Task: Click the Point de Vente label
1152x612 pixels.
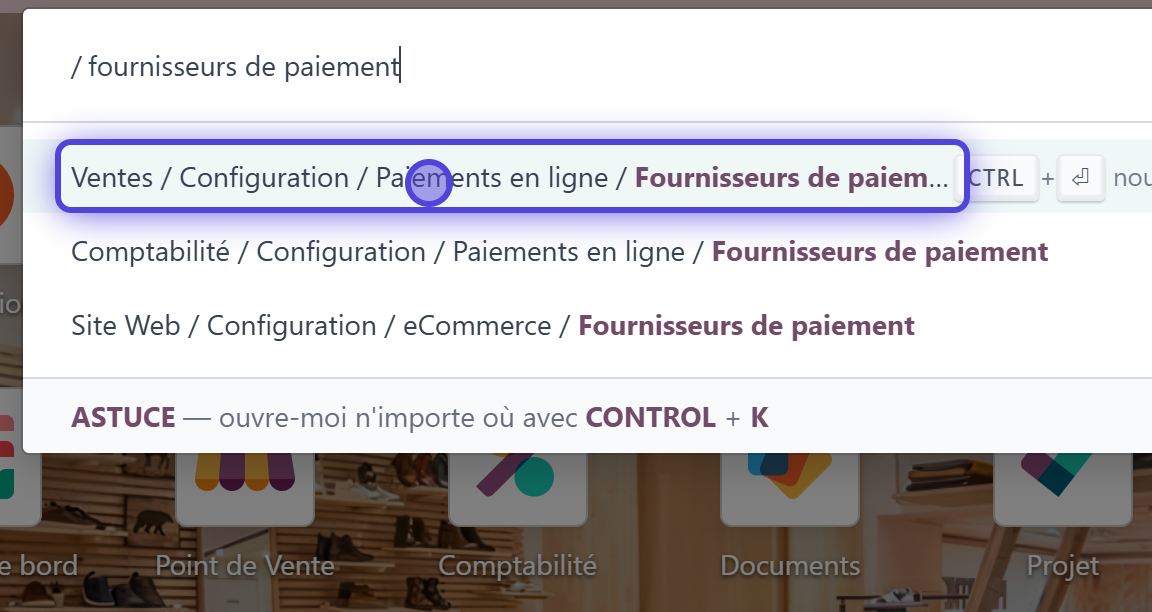Action: pyautogui.click(x=245, y=566)
